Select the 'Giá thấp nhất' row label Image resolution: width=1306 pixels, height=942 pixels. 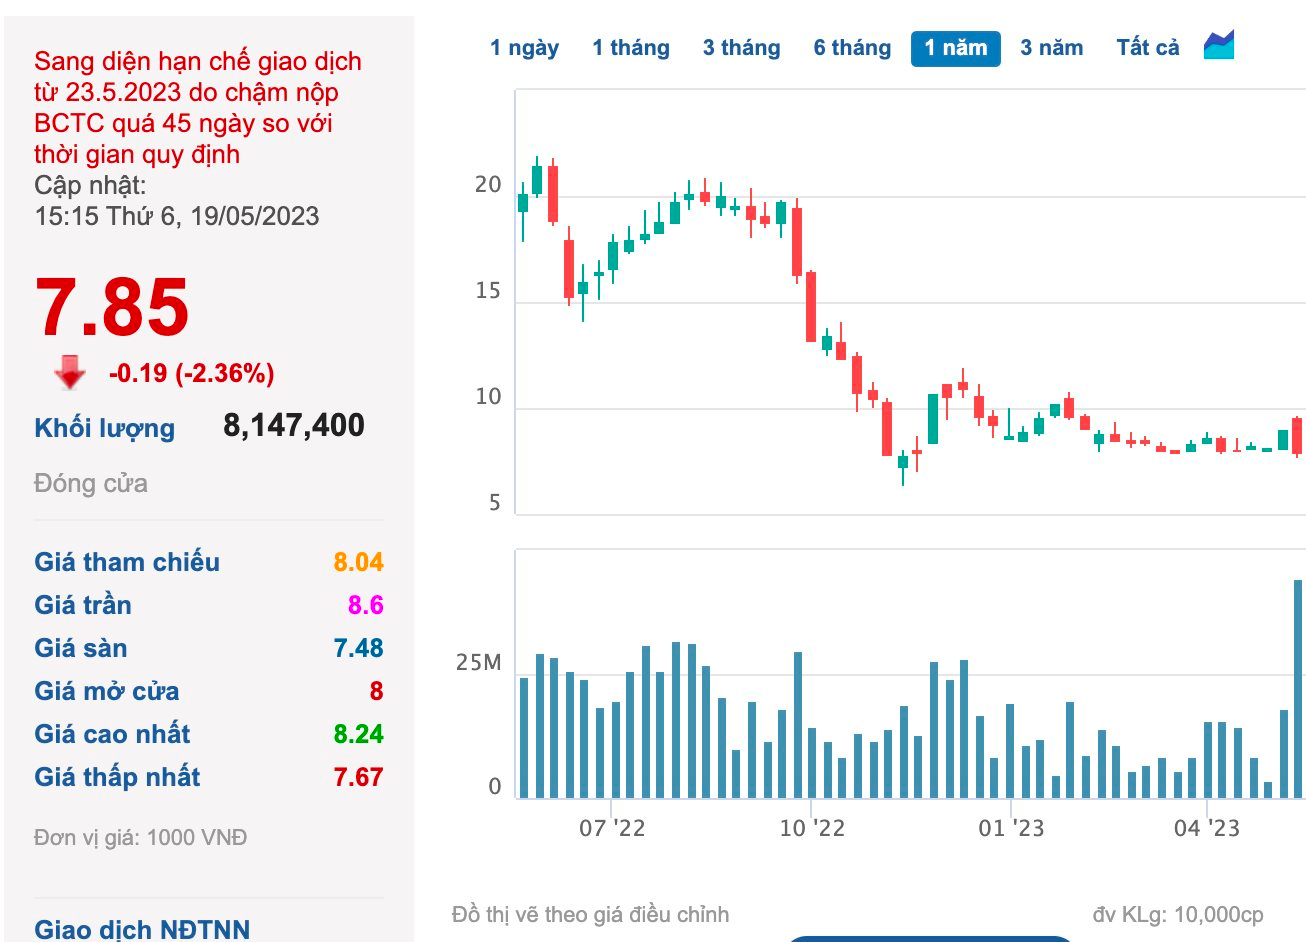pyautogui.click(x=117, y=777)
